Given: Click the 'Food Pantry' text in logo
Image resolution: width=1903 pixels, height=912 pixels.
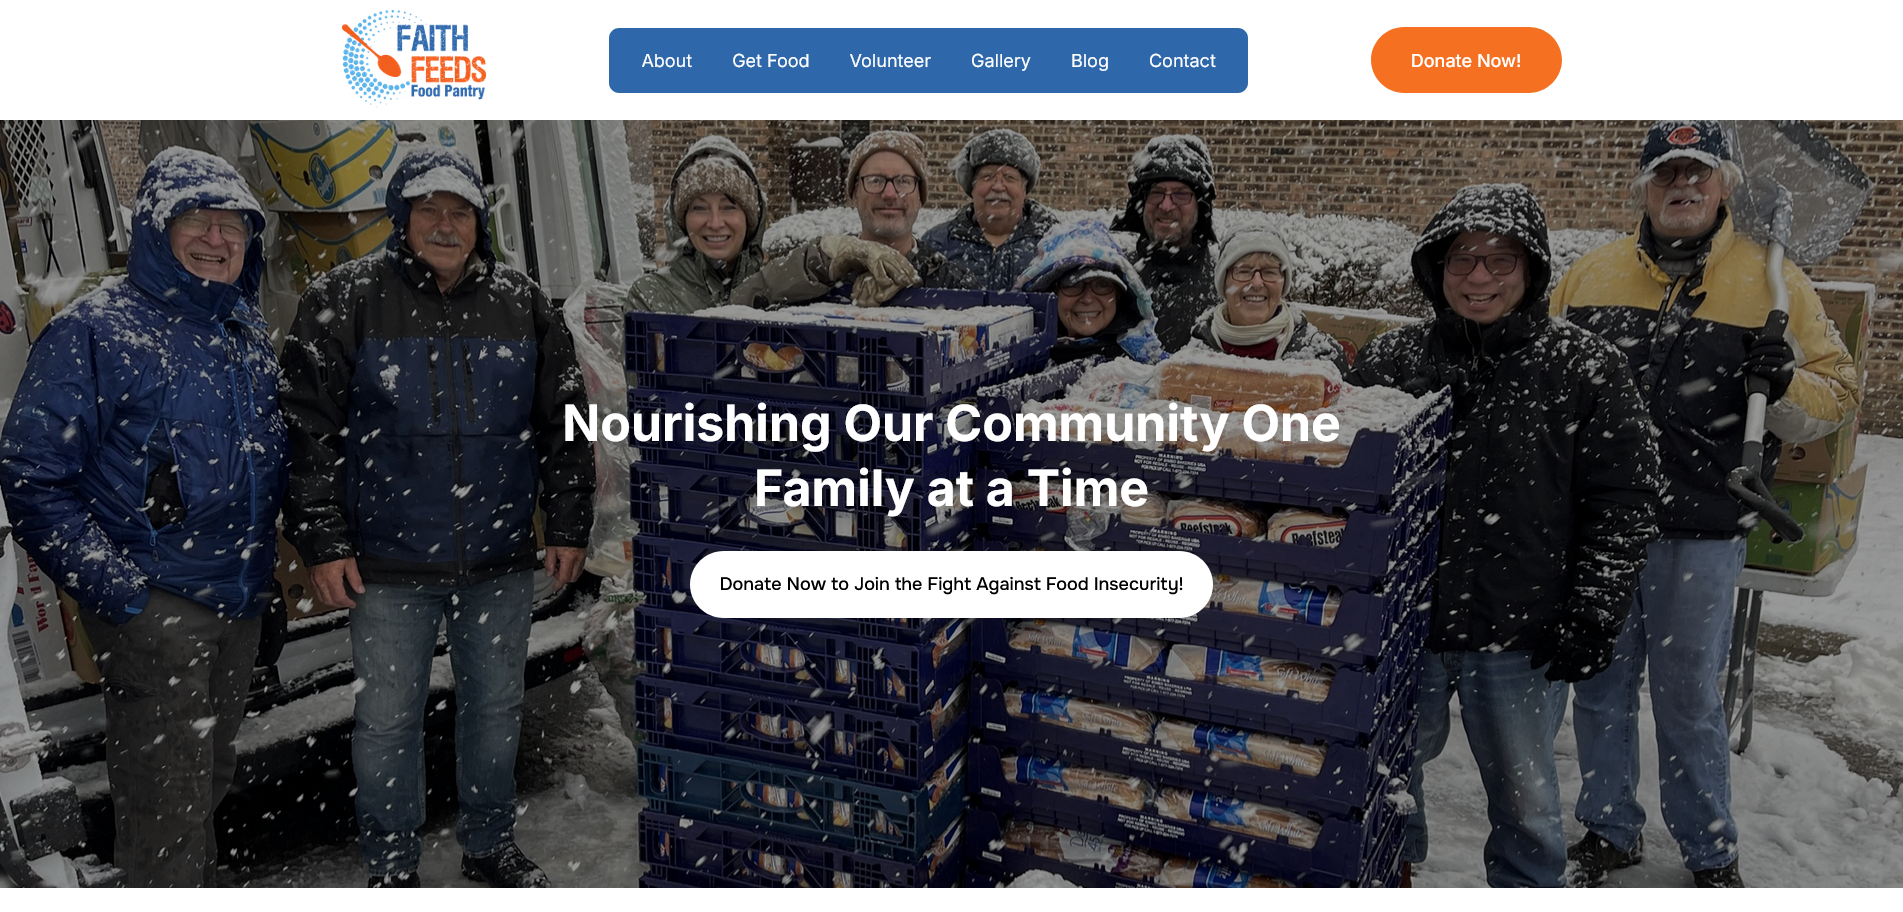Looking at the screenshot, I should 447,91.
